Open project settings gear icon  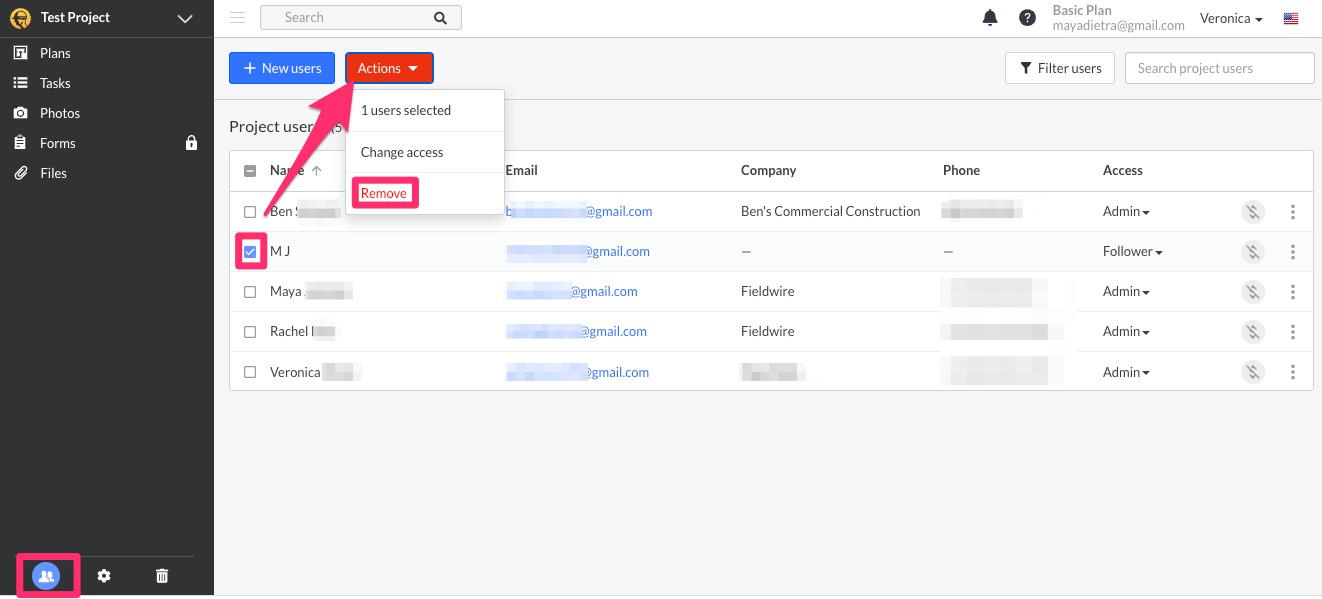pos(104,576)
